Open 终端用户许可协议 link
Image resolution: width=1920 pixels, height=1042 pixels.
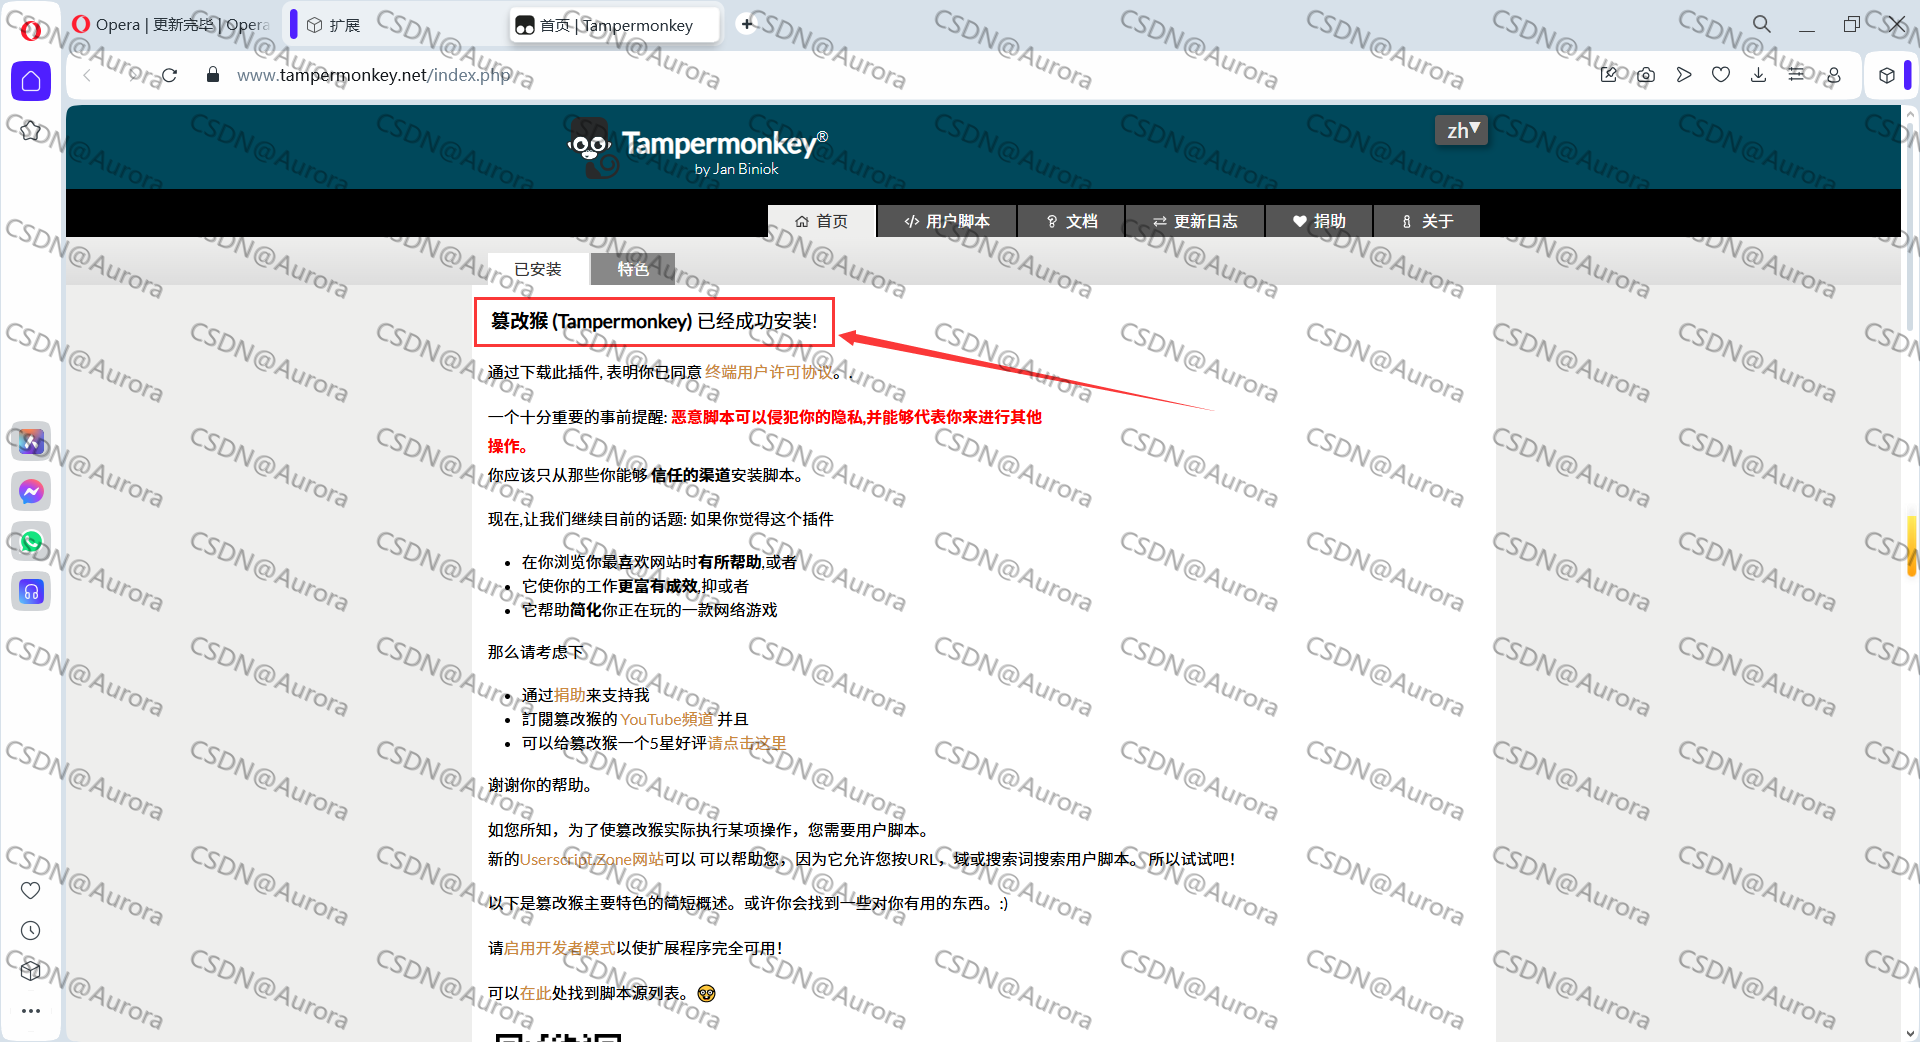point(769,372)
